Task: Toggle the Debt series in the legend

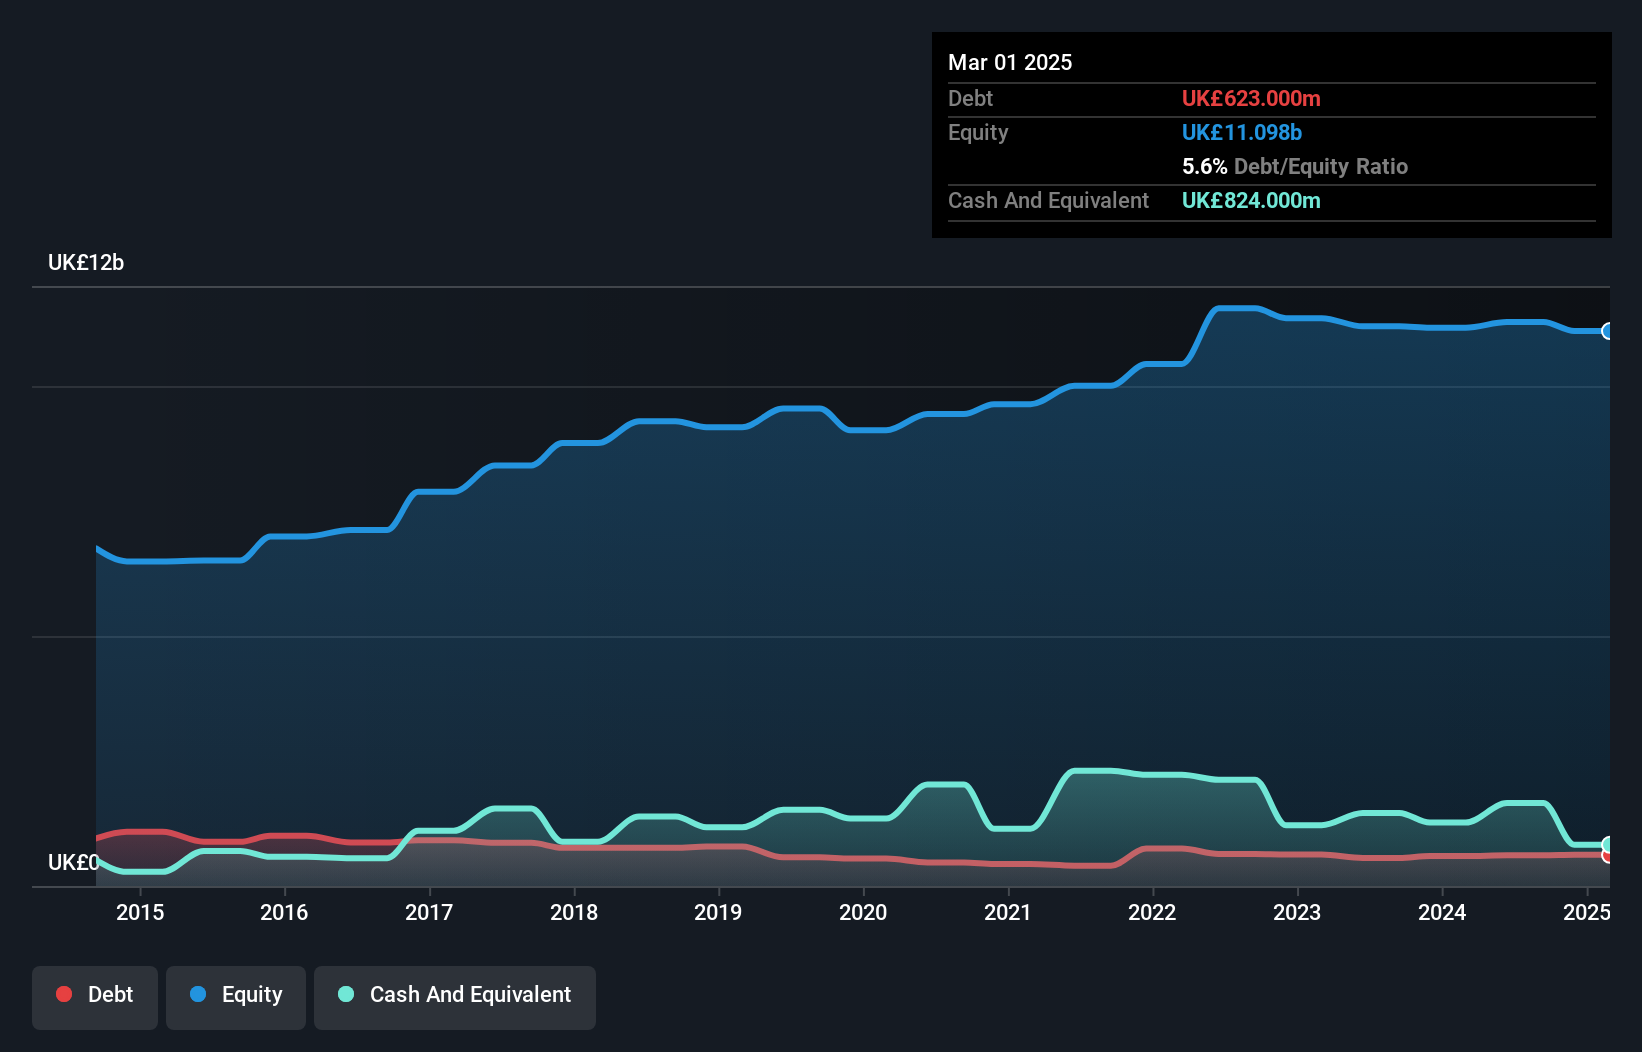Action: click(95, 996)
